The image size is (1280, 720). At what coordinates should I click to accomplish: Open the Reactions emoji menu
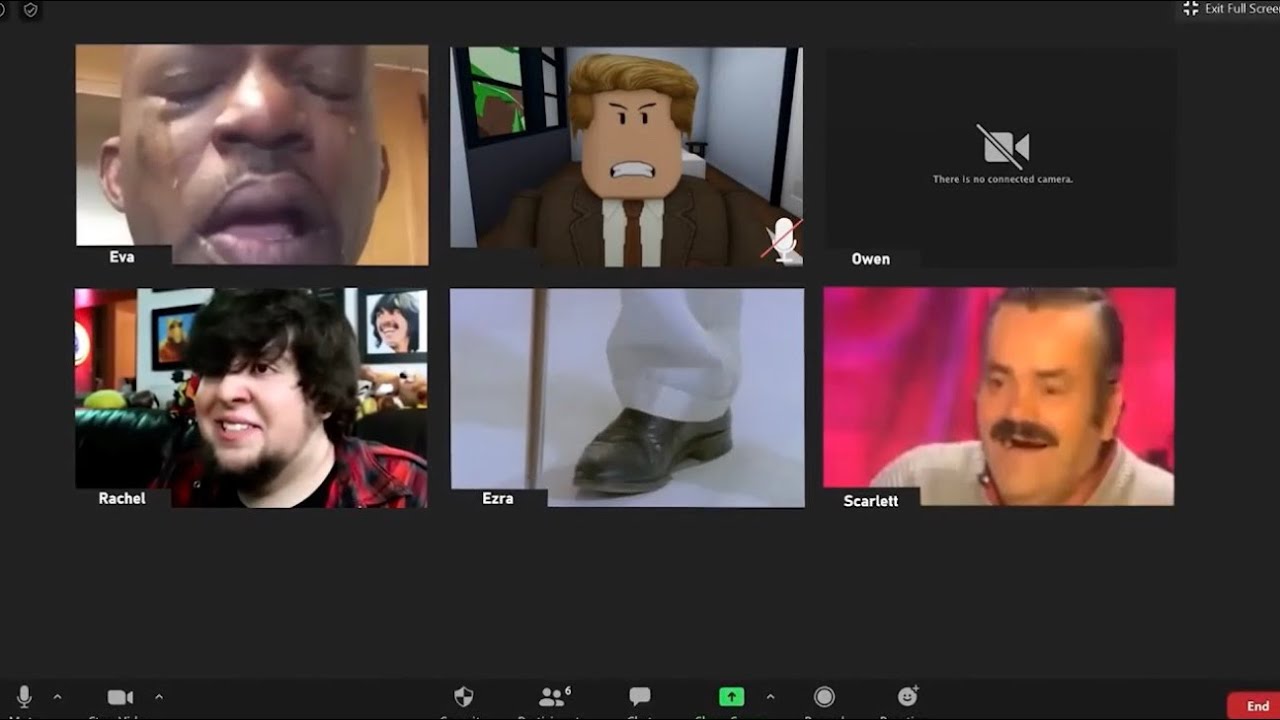(908, 696)
